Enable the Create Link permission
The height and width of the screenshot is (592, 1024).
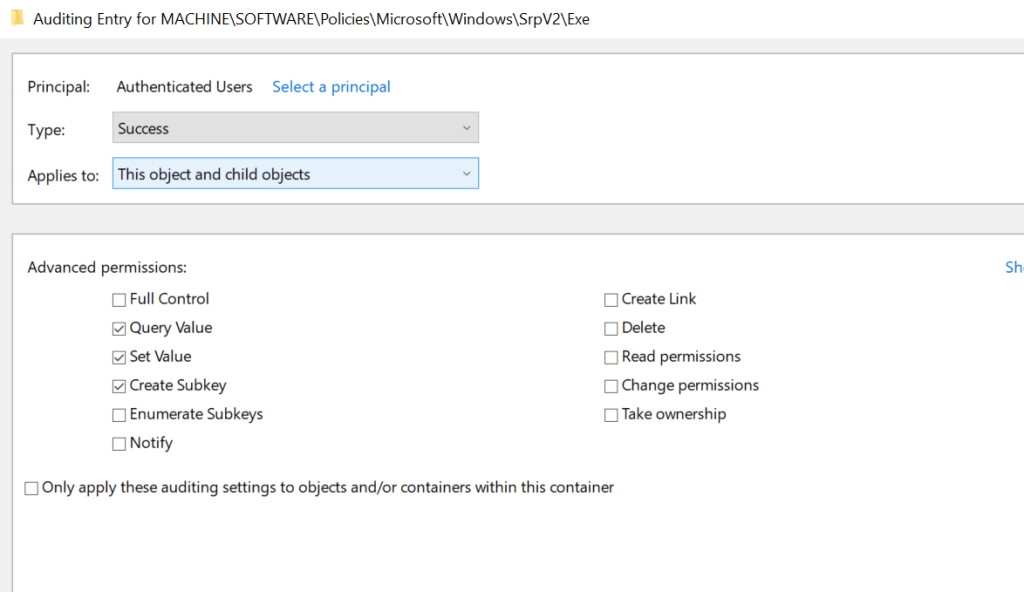(611, 299)
